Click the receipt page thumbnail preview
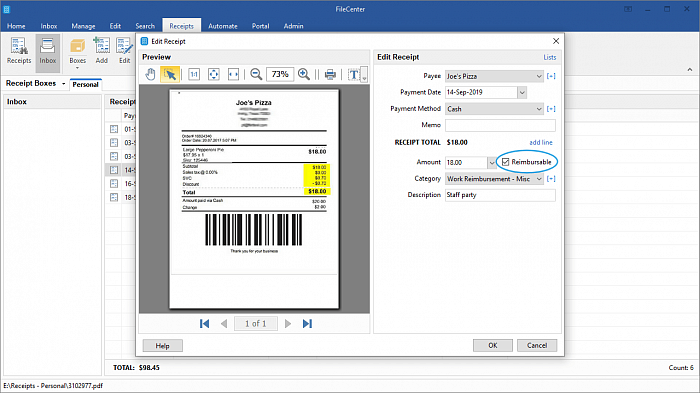700x393 pixels. [x=254, y=199]
